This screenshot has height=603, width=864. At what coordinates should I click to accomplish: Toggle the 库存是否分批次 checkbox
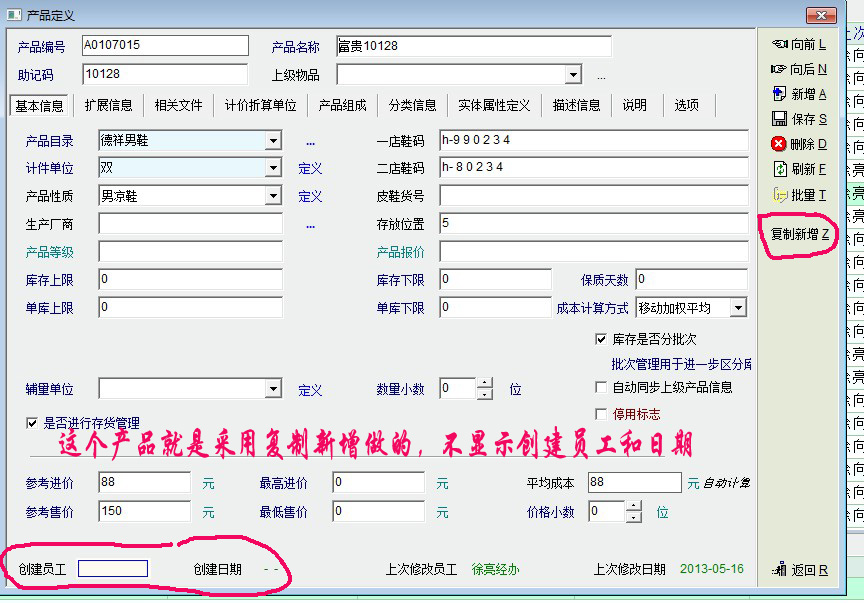[x=601, y=339]
